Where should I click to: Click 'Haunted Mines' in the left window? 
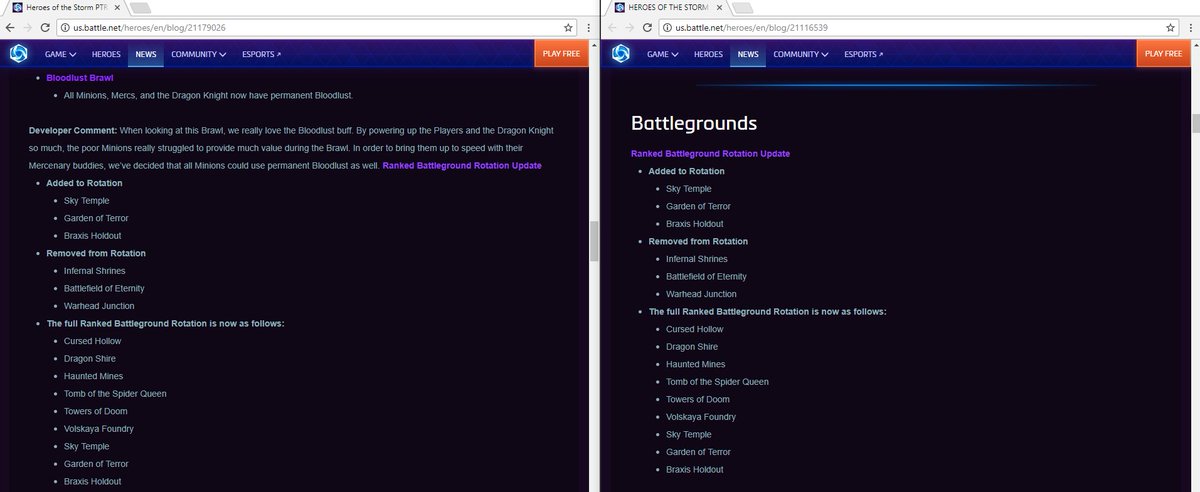[93, 376]
